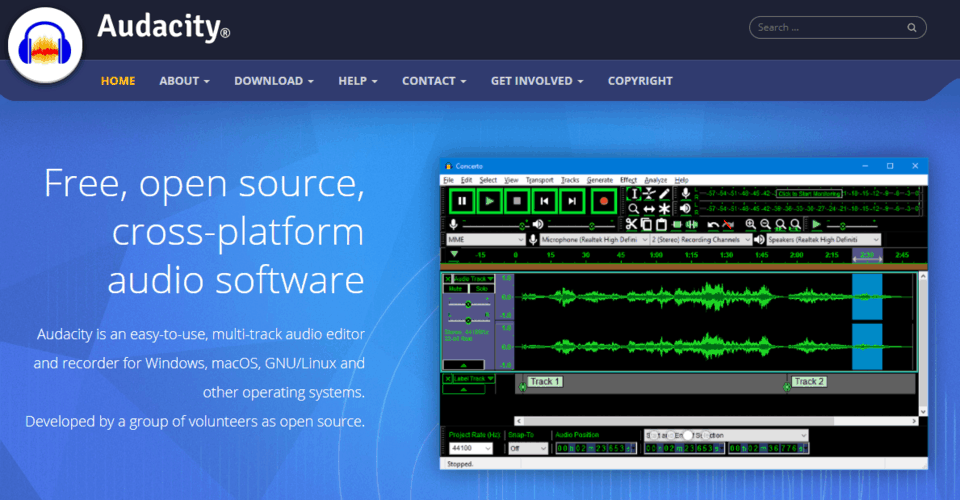
Task: Open the CONTACT navigation menu
Action: coord(434,81)
